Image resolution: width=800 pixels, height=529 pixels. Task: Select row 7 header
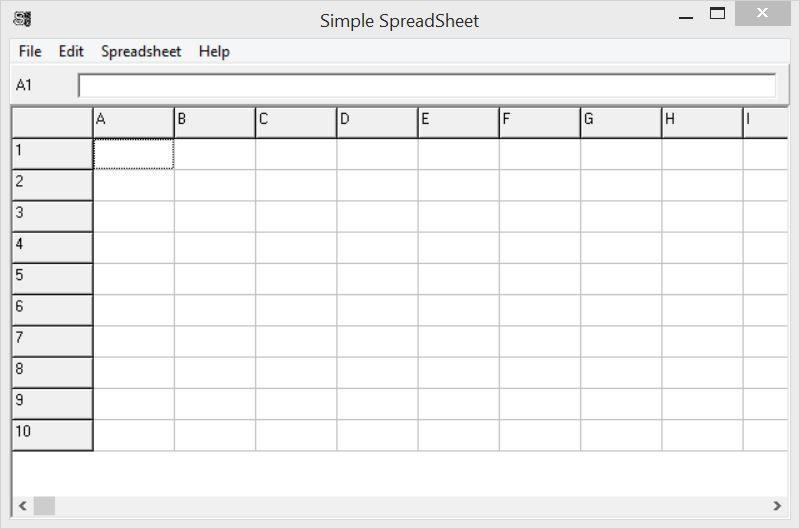tap(52, 341)
